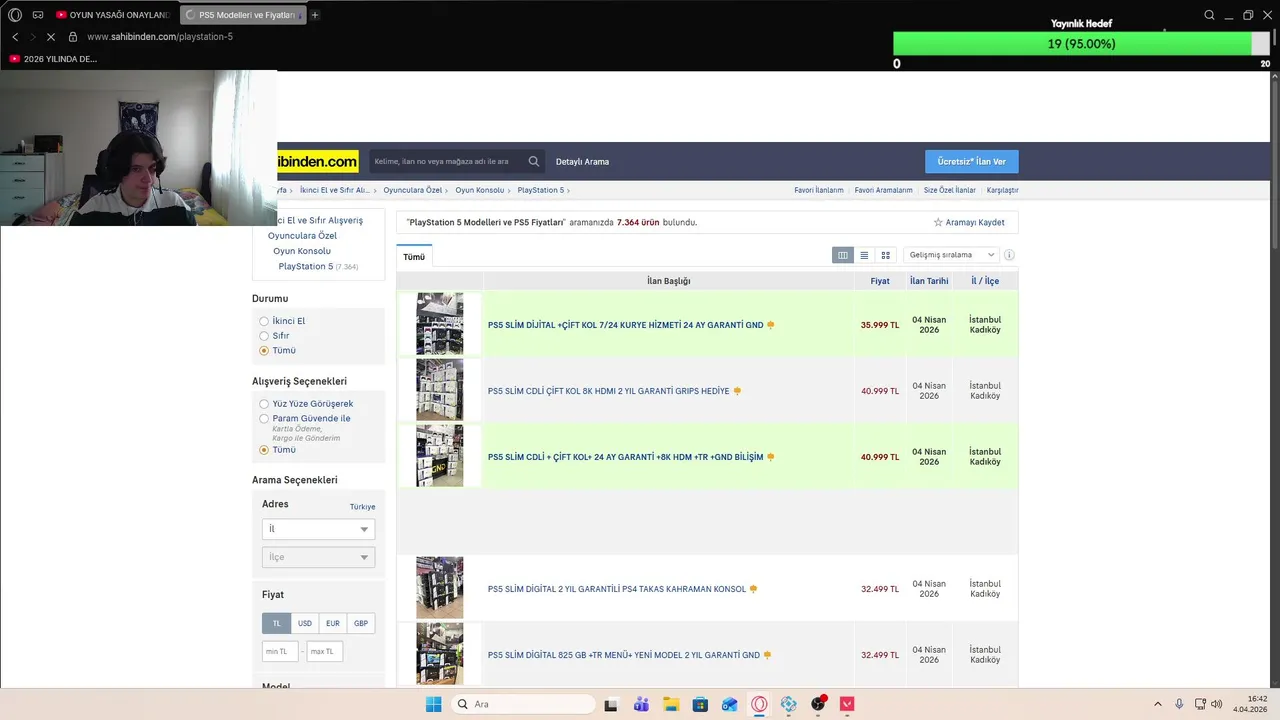Stop page loading with the X icon
Viewport: 1280px width, 720px height.
(51, 37)
